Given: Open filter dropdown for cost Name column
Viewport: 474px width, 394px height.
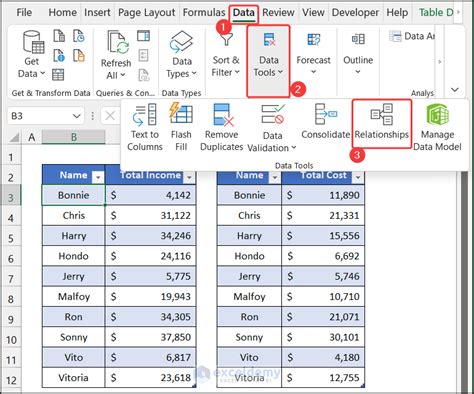Looking at the screenshot, I should 275,177.
